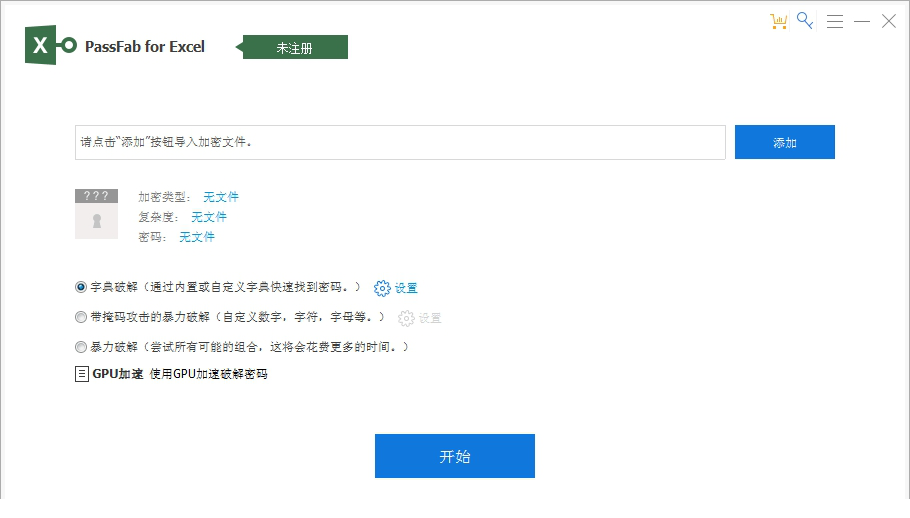Open the hamburger menu icon
The height and width of the screenshot is (518, 910).
tap(835, 21)
